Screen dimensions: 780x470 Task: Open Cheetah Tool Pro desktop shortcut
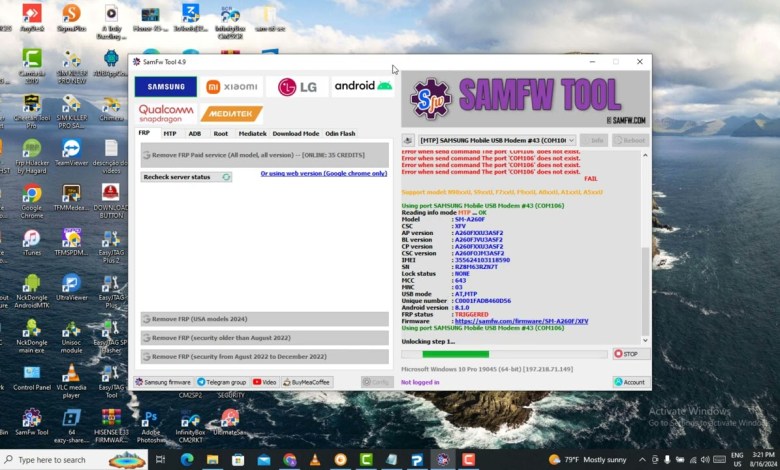tap(32, 111)
